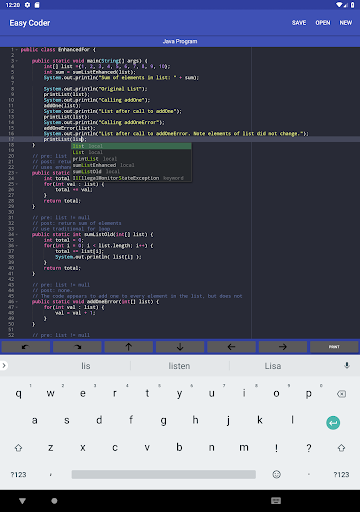This screenshot has width=360, height=512.
Task: Tap the redo arrow in the editor toolbar
Action: click(77, 347)
